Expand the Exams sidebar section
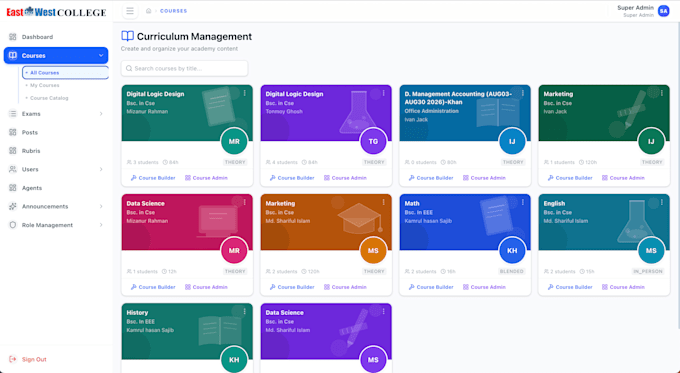This screenshot has width=680, height=373. [101, 114]
